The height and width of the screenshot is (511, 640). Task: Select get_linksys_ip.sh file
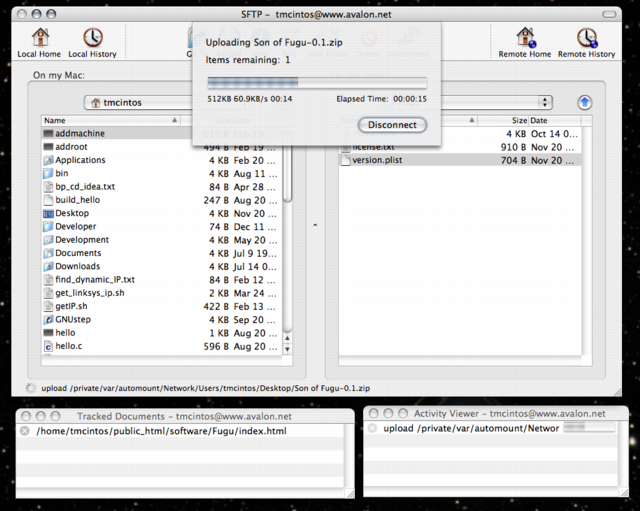(162, 293)
